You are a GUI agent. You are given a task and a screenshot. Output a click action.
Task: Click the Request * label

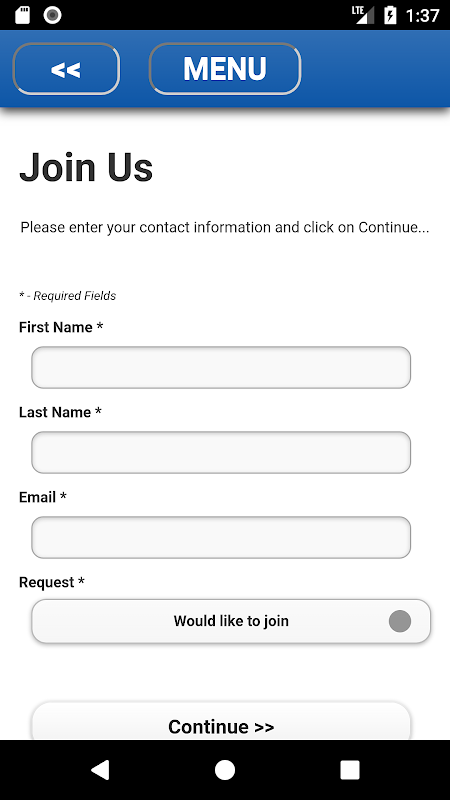pos(52,582)
